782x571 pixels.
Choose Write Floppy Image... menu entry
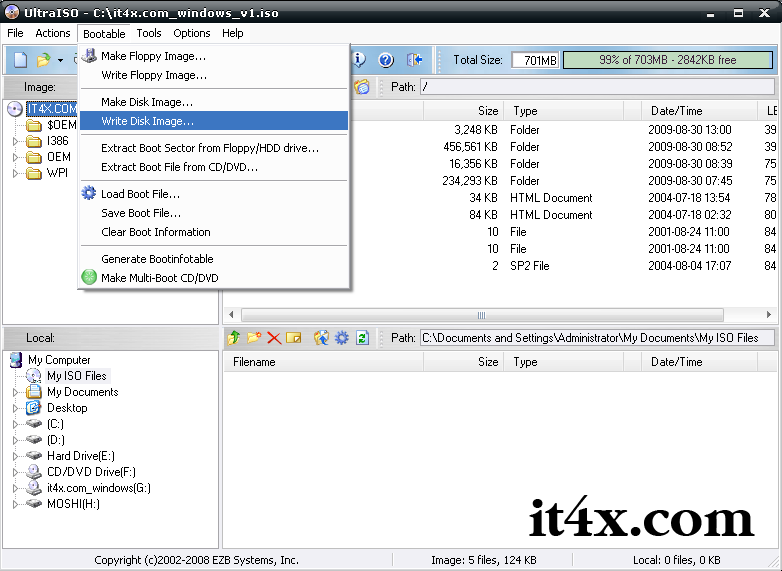point(214,75)
